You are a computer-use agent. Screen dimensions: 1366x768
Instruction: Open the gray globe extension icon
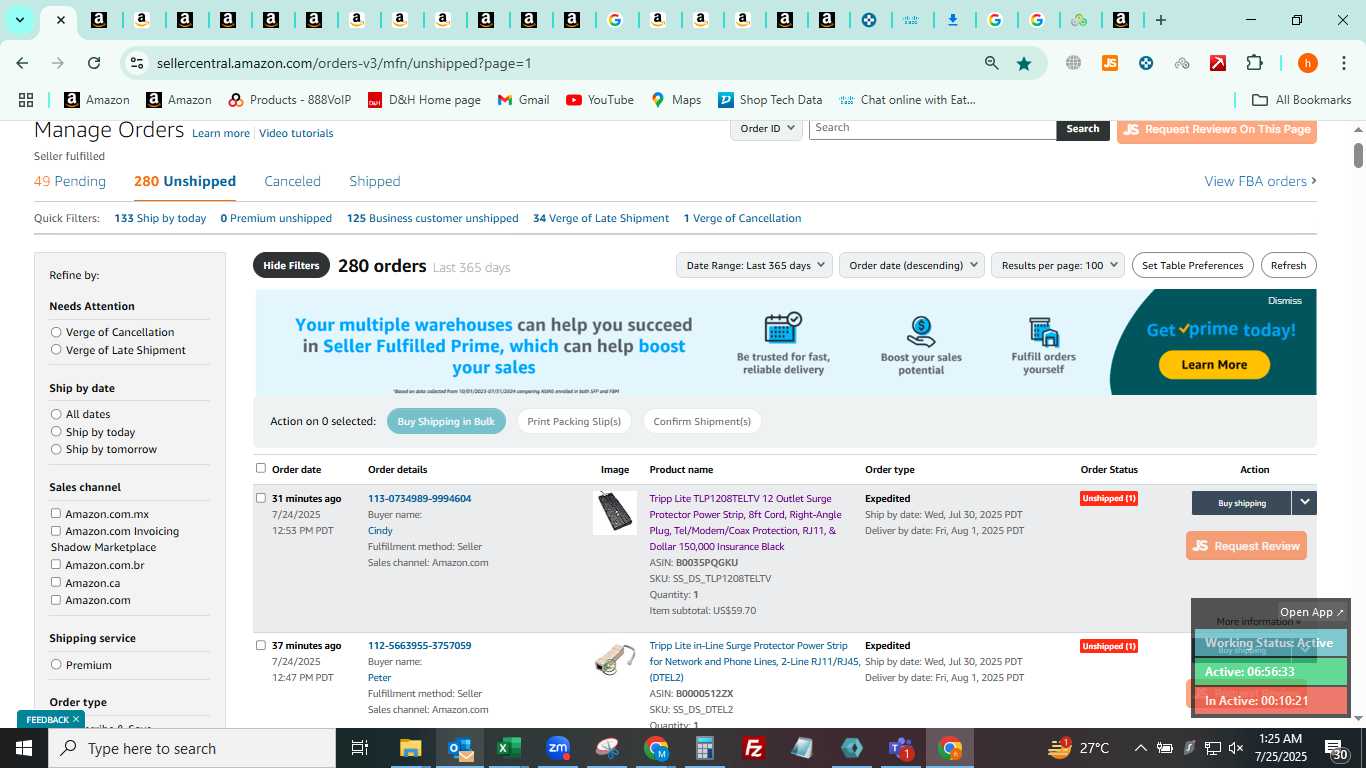1073,63
